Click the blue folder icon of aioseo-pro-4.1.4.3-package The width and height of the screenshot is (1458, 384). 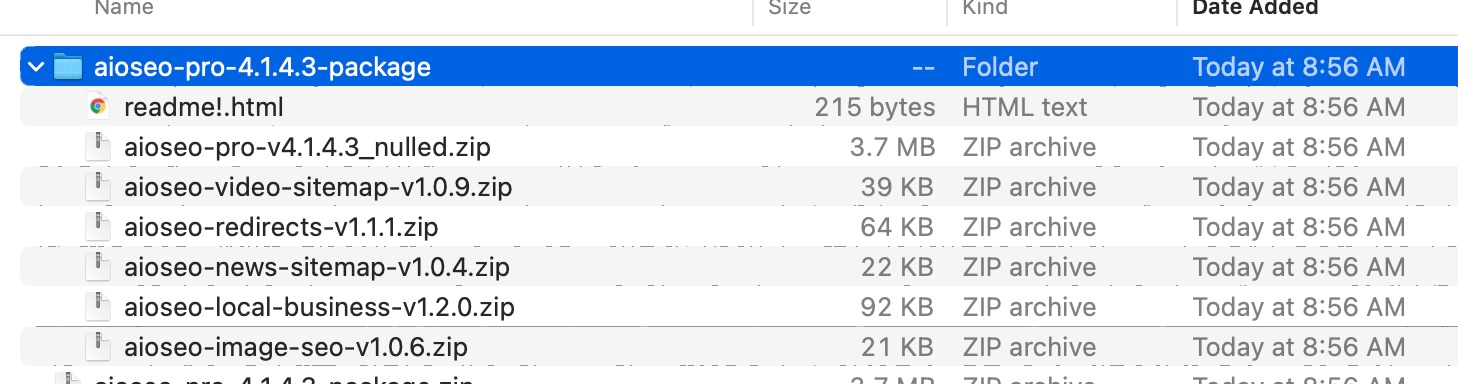pos(67,67)
